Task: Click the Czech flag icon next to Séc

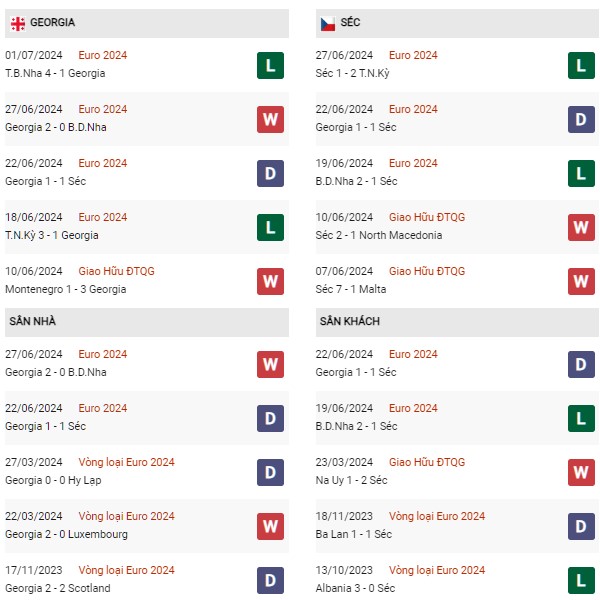Action: tap(327, 23)
